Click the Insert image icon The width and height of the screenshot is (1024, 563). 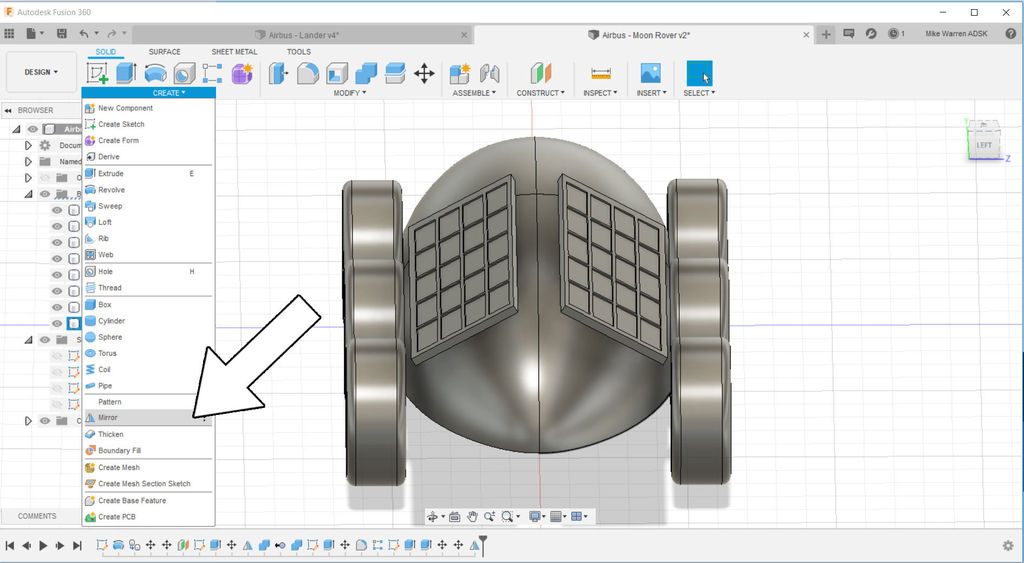coord(650,73)
